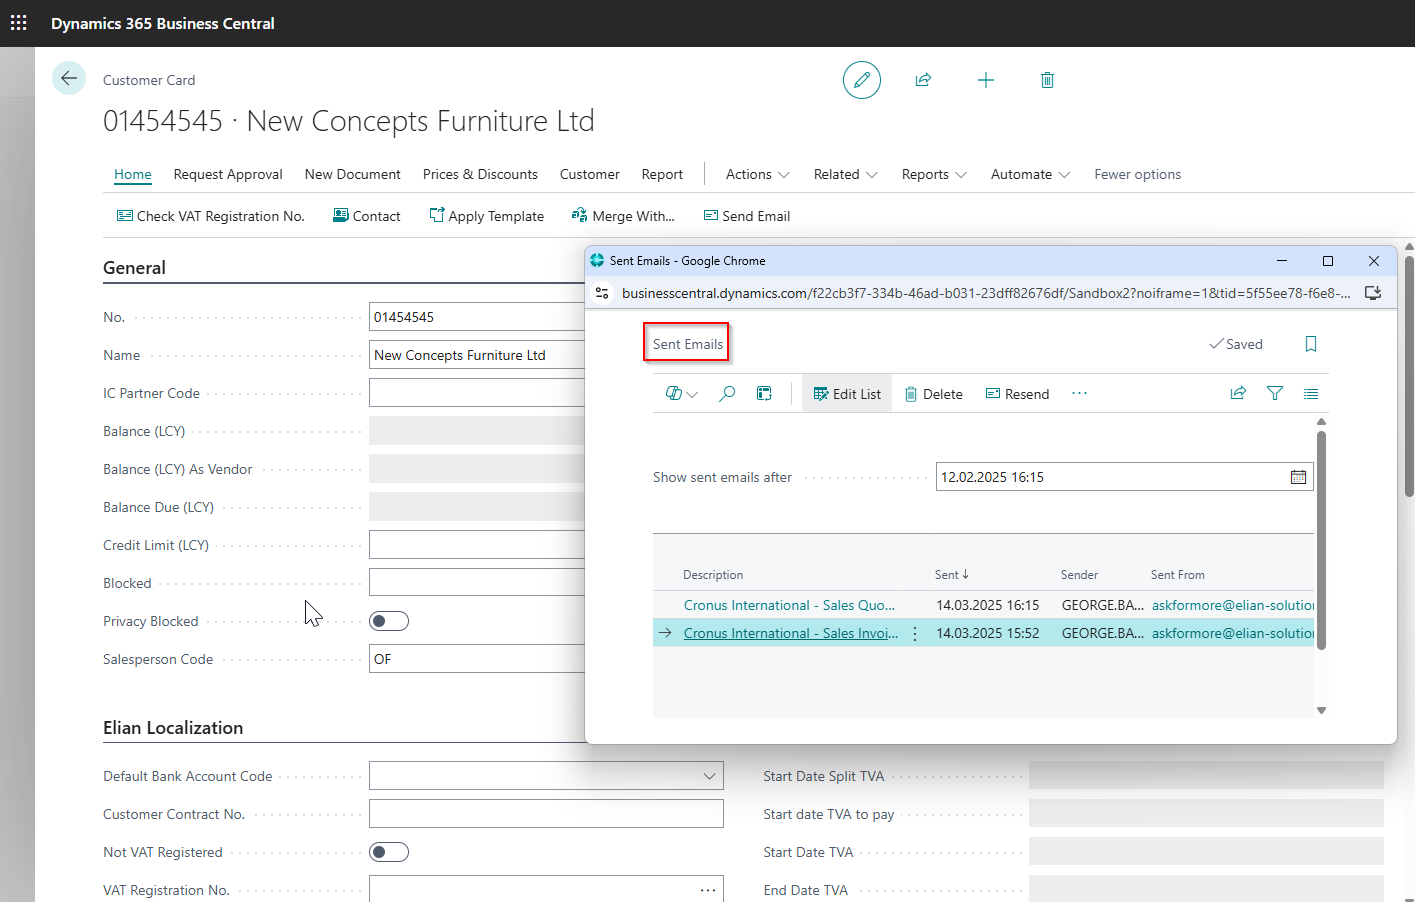Click the Dynamics 365 Business Central title
Screen dimensions: 1415x902
tap(163, 23)
